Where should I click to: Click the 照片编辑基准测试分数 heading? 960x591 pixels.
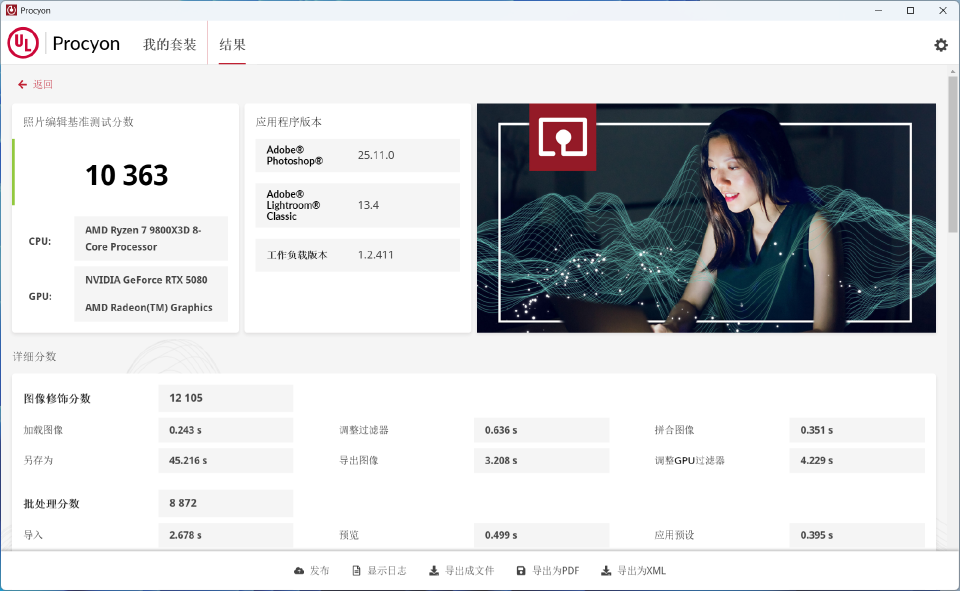point(78,122)
